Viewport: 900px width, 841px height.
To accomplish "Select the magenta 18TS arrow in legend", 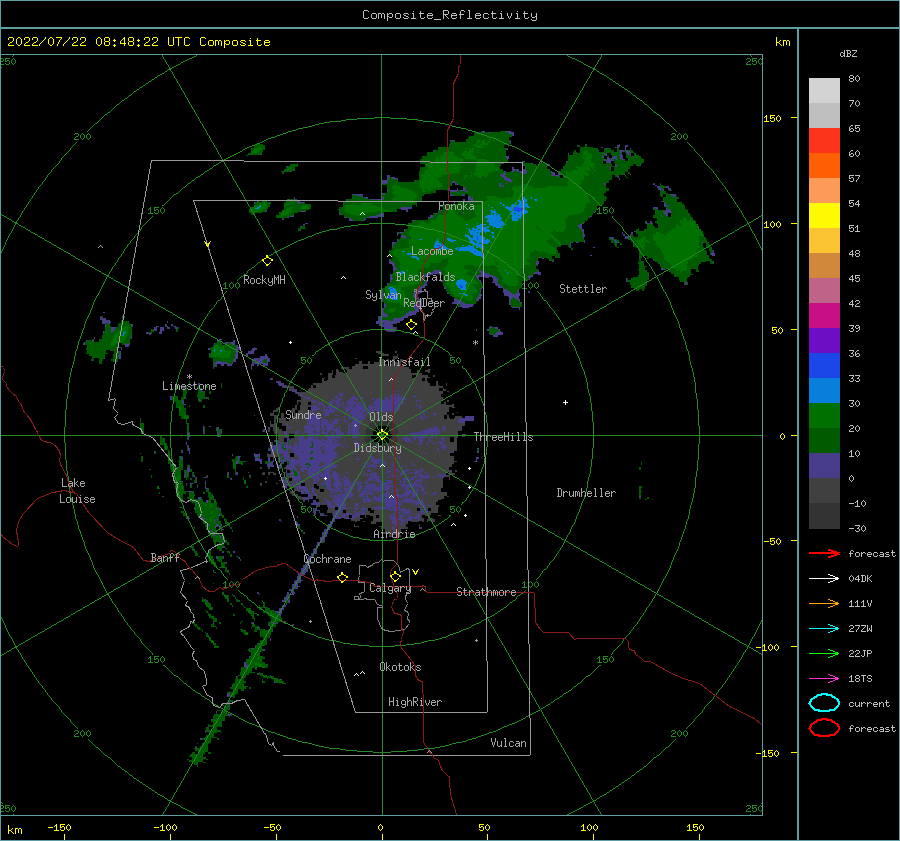I will pyautogui.click(x=824, y=679).
